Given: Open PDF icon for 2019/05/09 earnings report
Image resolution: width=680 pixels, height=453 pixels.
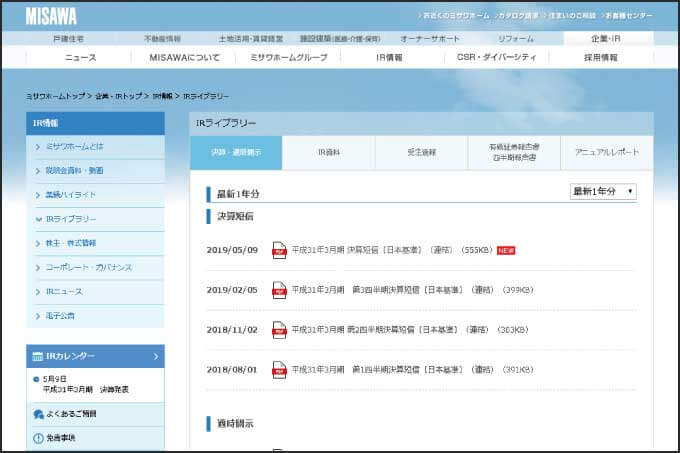Looking at the screenshot, I should point(279,250).
